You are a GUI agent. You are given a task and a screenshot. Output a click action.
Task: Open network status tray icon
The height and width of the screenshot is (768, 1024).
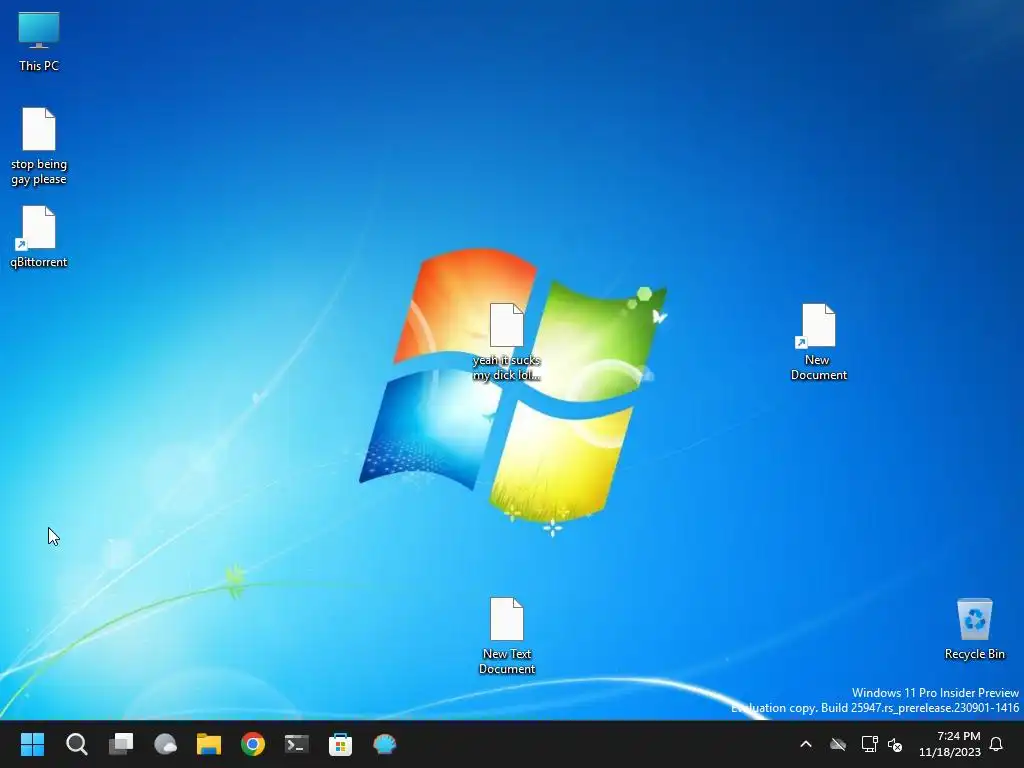[x=869, y=744]
